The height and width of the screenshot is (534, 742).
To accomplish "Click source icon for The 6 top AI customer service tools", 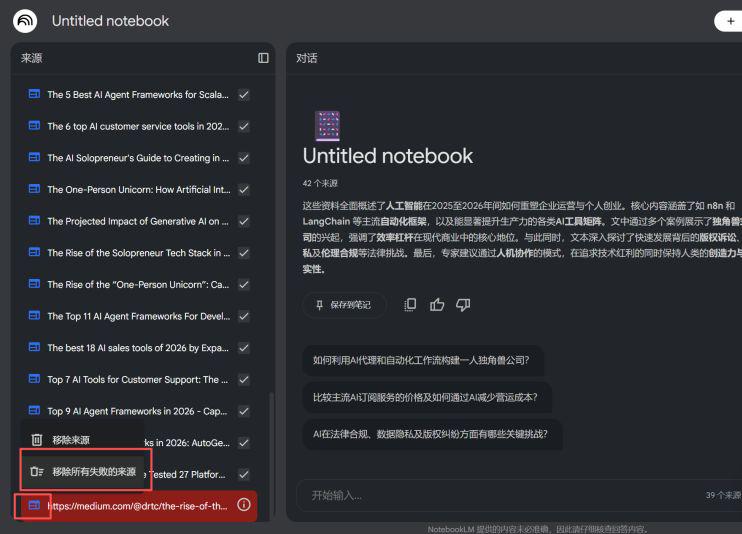I will point(35,125).
